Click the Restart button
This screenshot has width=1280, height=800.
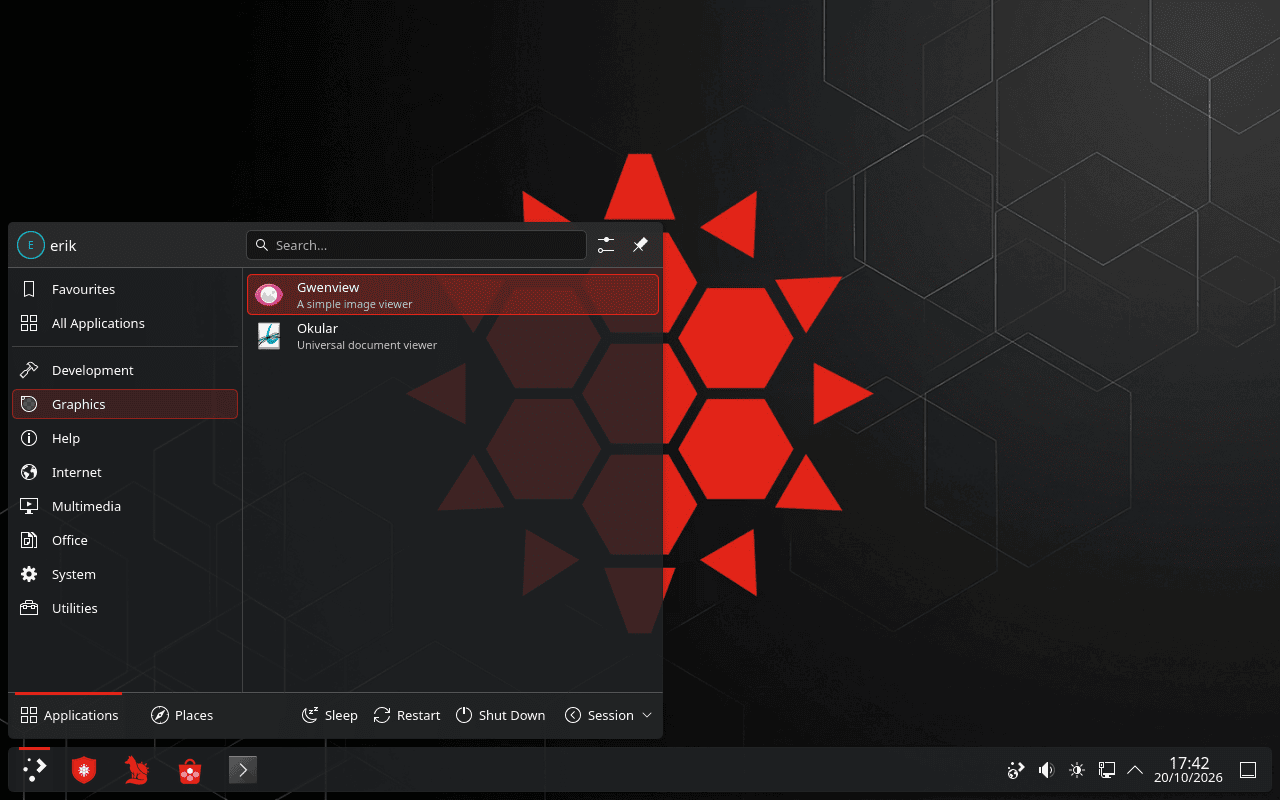click(x=407, y=715)
